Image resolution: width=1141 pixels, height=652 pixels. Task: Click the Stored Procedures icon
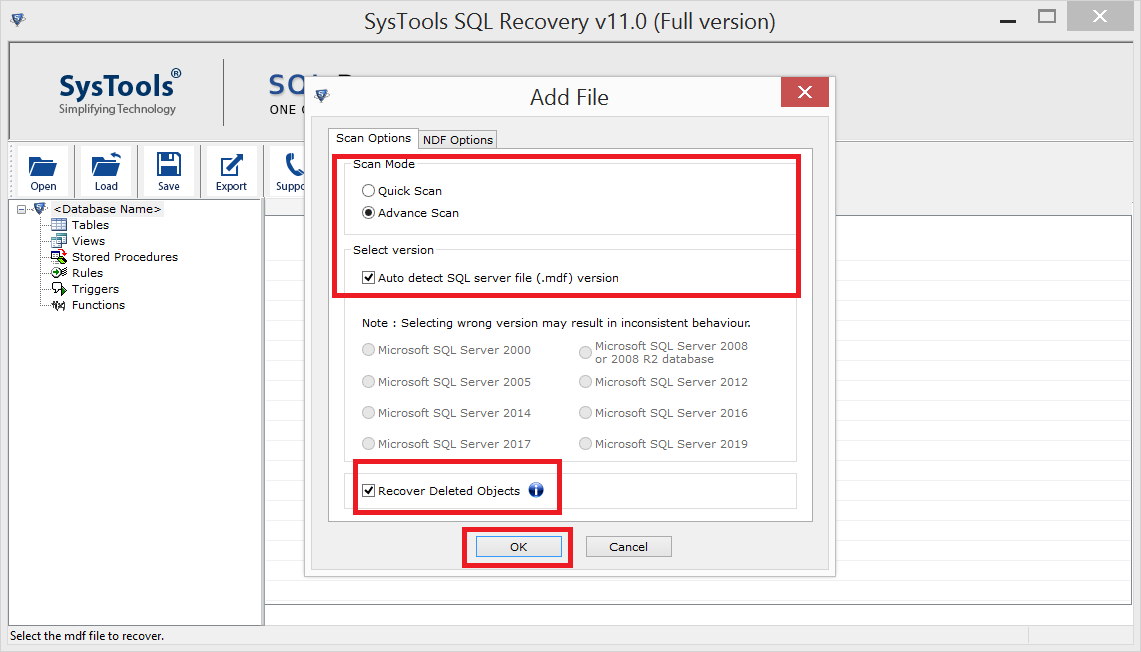(58, 256)
